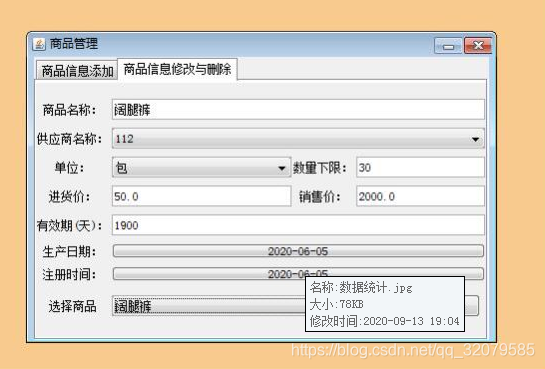Click the Java icon in the title bar
Screen dimensions: 545x369
(39, 44)
